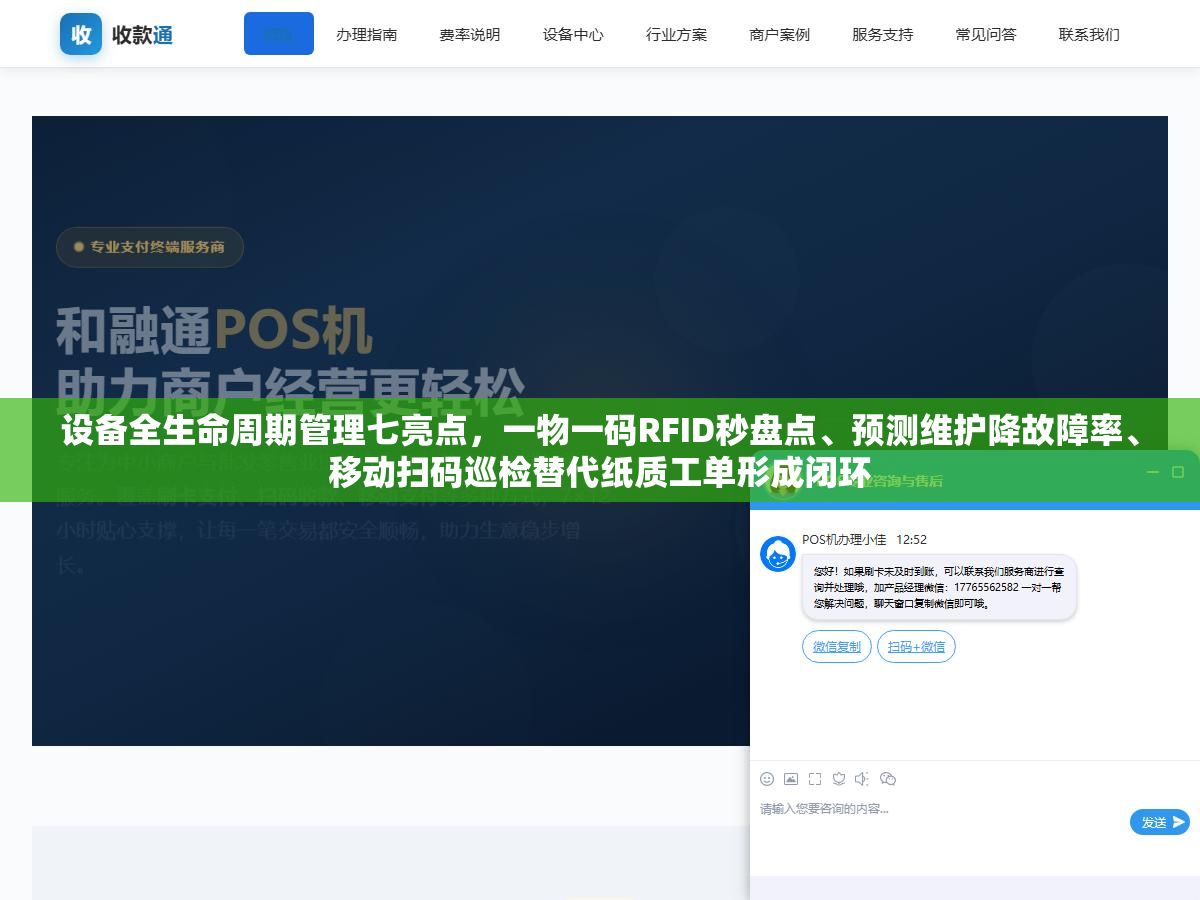Toggle the chat sound speaker icon
Image resolution: width=1200 pixels, height=900 pixels.
[x=862, y=779]
